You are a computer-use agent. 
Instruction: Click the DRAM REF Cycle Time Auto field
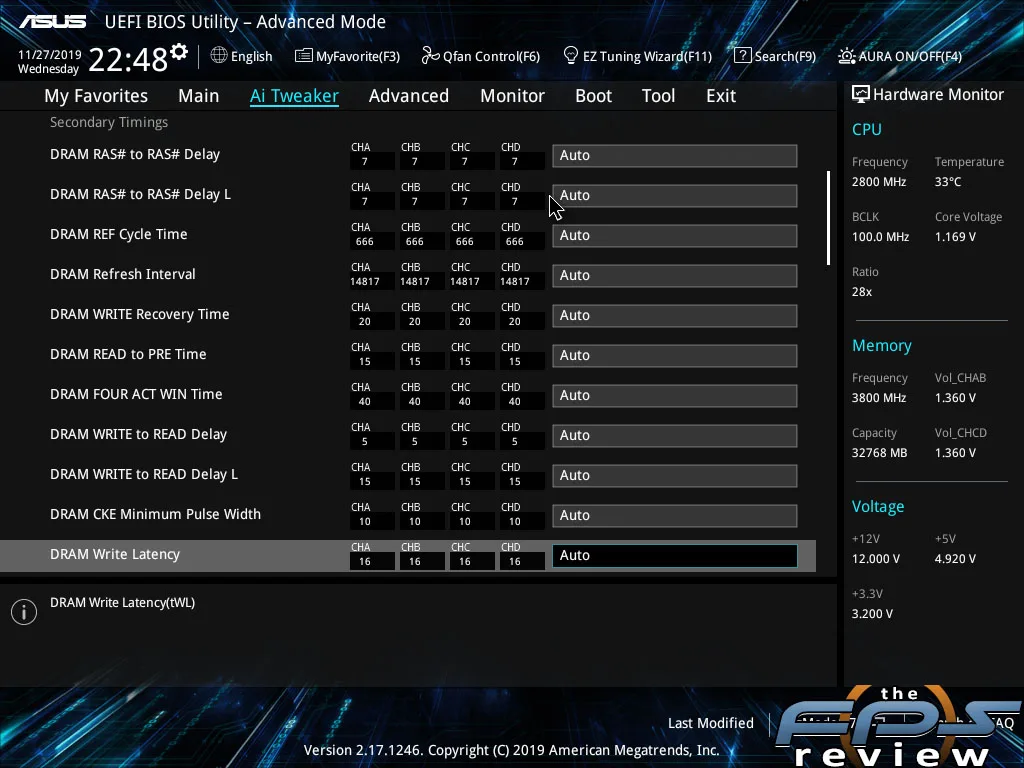[x=675, y=235]
